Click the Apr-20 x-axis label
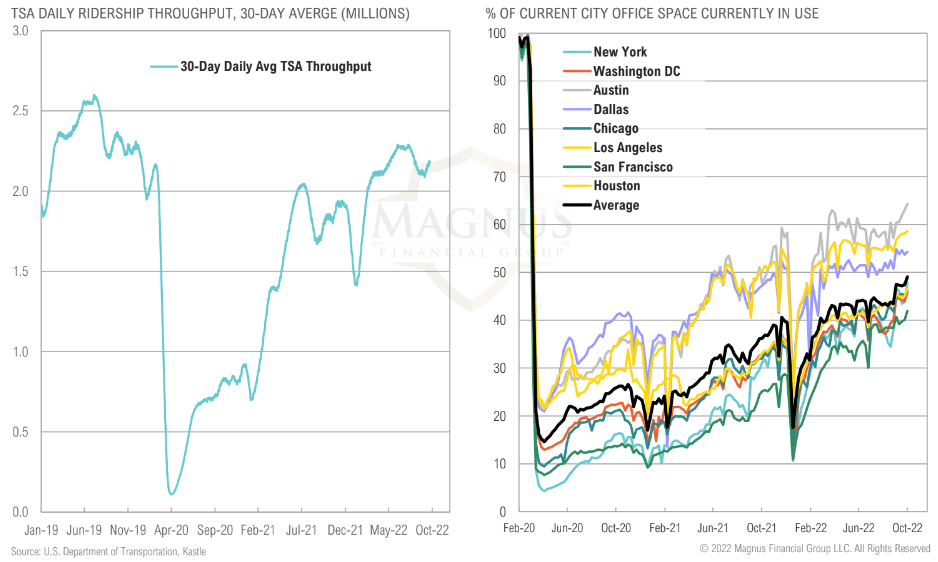This screenshot has height=562, width=938. click(x=172, y=530)
